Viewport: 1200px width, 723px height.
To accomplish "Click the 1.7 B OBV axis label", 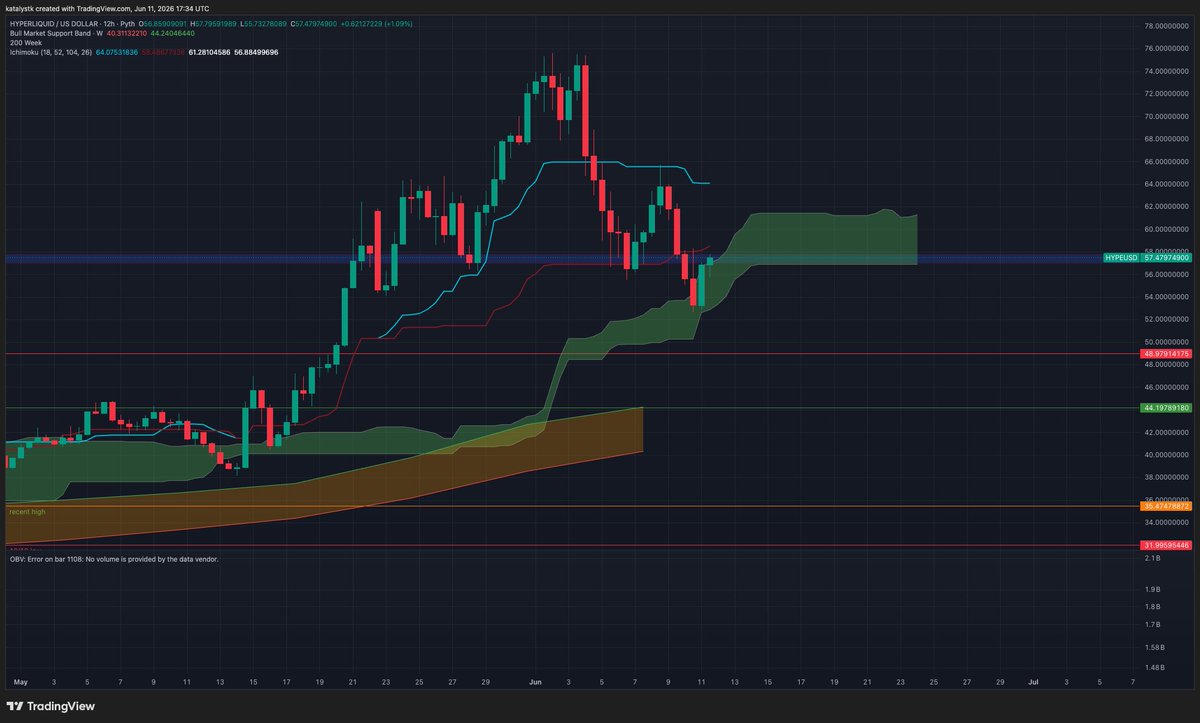I will (x=1152, y=624).
